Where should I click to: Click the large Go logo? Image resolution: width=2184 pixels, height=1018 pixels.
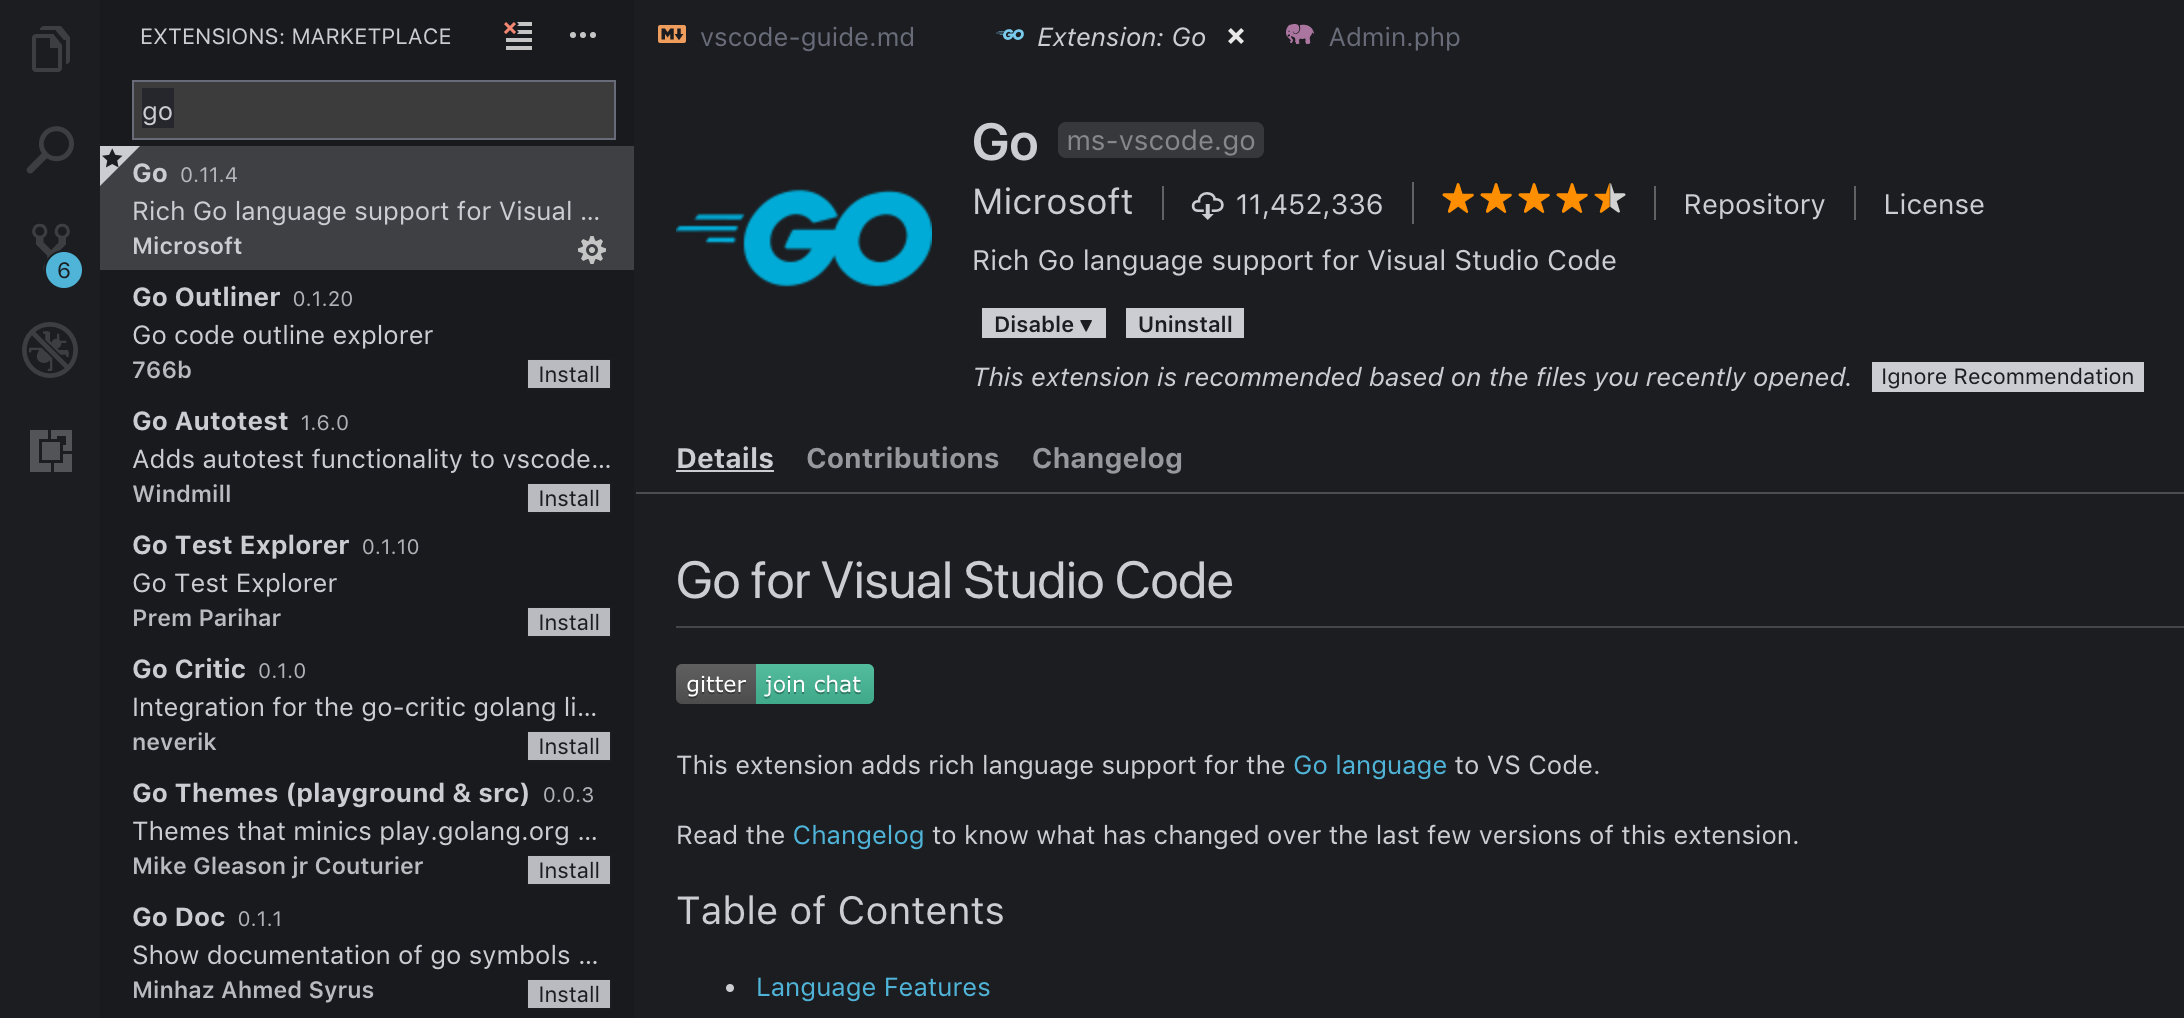[x=804, y=238]
